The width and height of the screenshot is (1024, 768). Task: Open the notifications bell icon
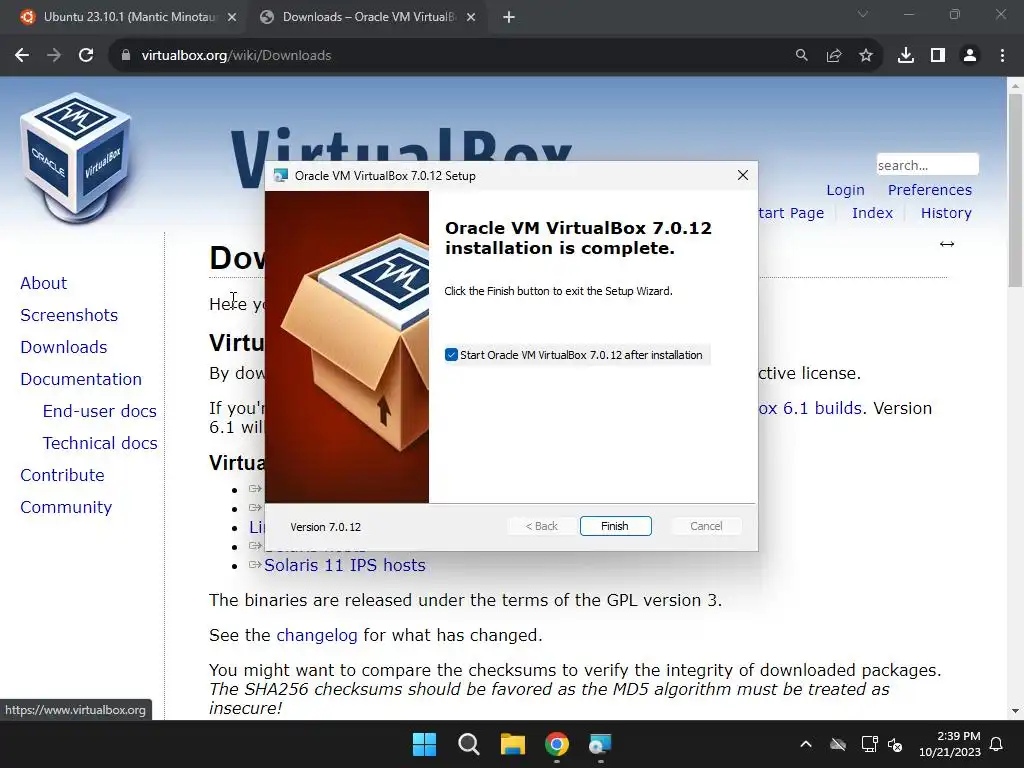pos(997,744)
